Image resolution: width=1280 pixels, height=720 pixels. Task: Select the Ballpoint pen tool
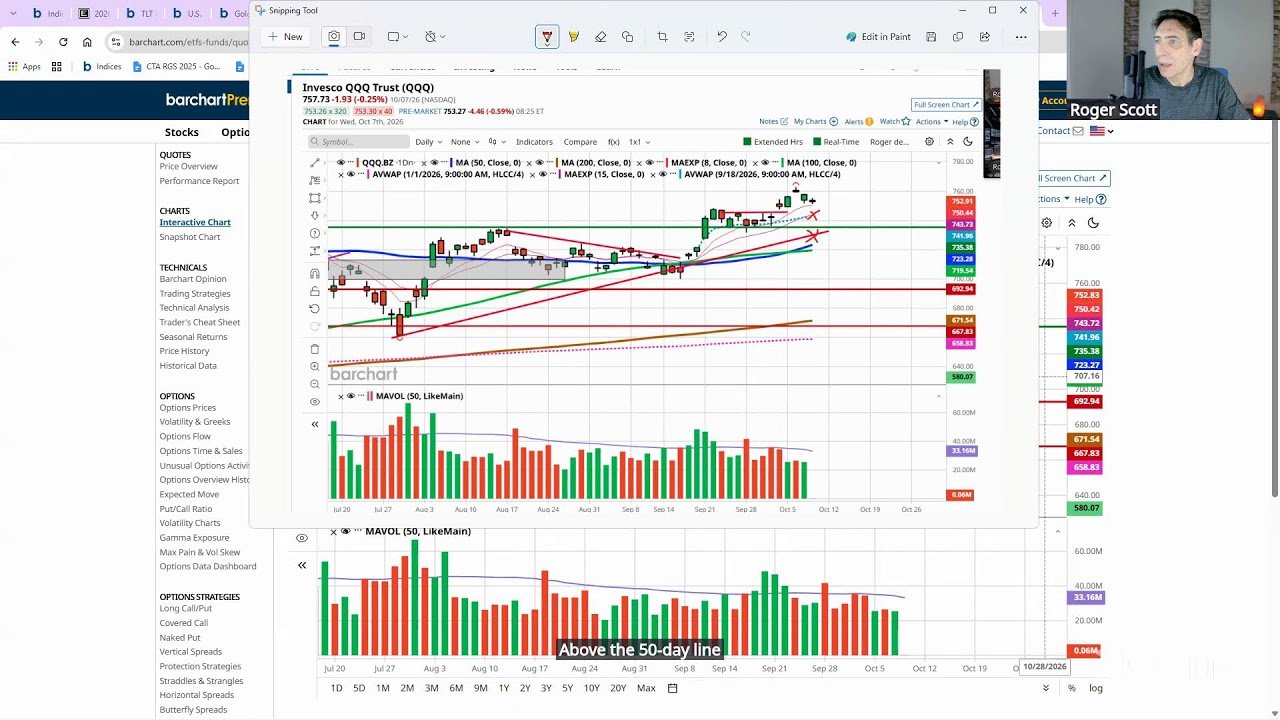point(547,37)
